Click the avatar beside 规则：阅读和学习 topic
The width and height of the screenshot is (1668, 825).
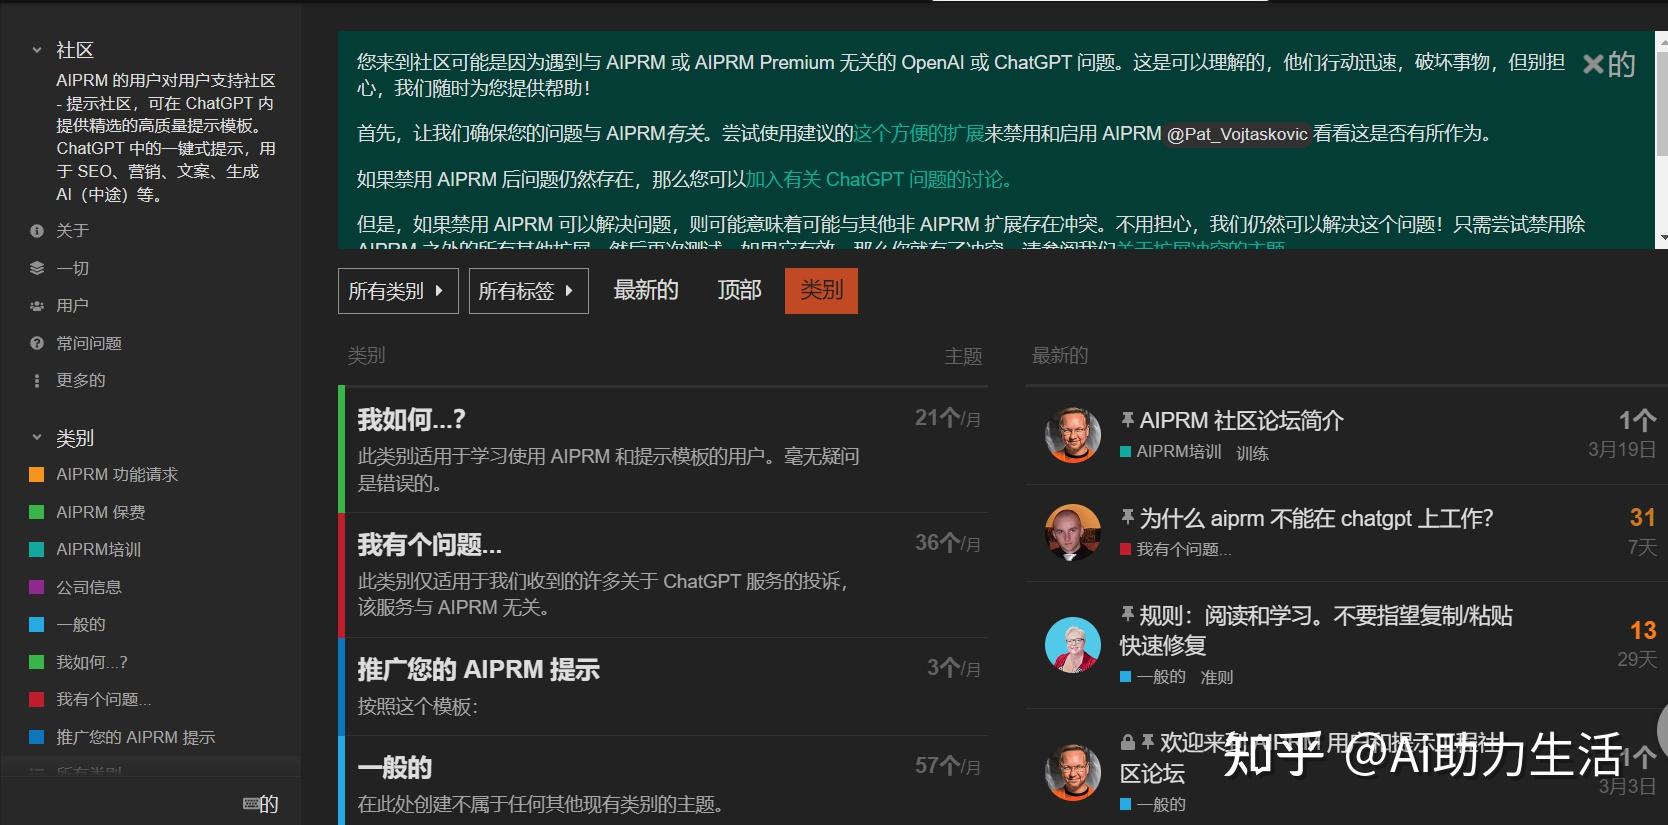pos(1073,645)
